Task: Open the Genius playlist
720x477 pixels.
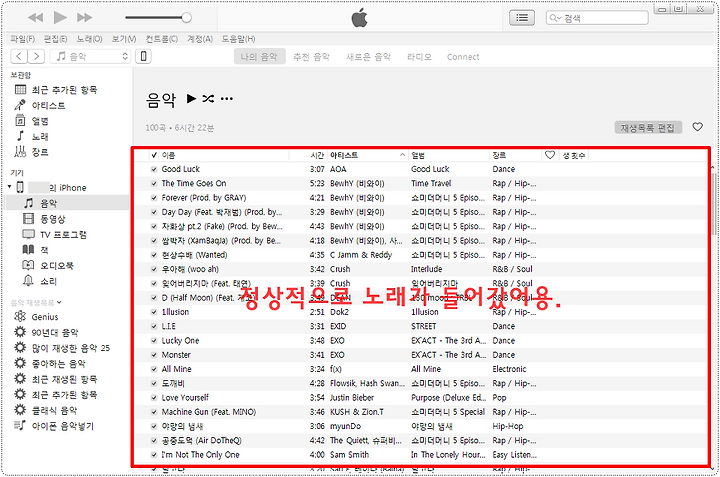Action: click(x=45, y=317)
